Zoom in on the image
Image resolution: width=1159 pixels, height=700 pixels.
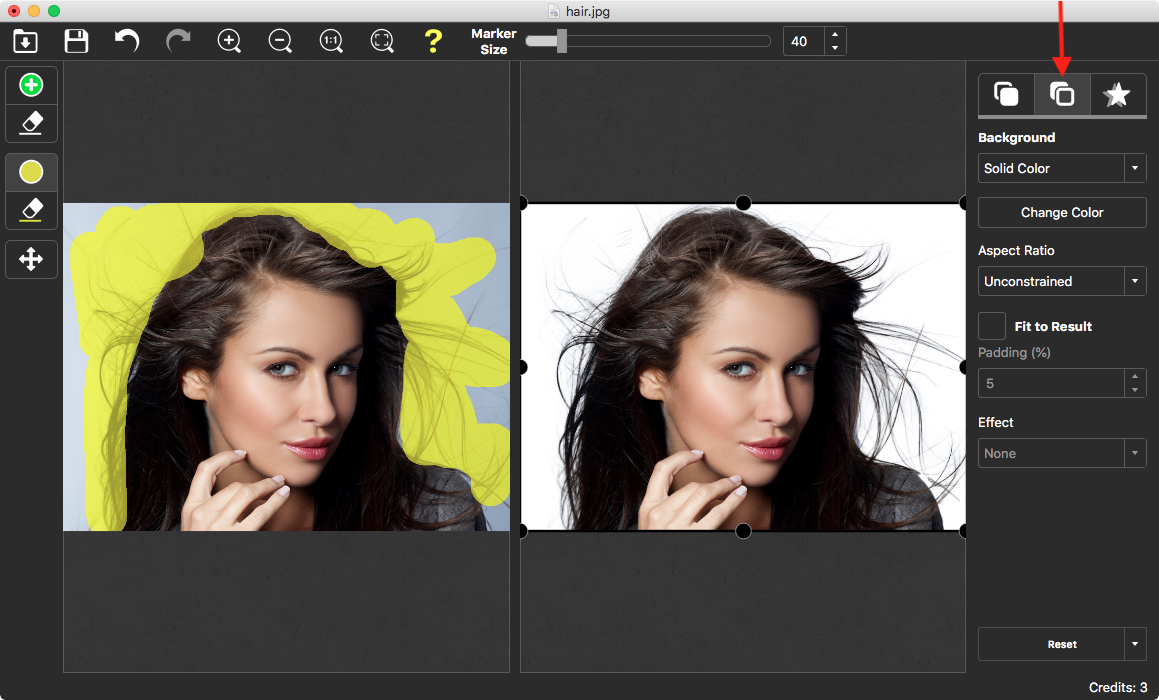pyautogui.click(x=229, y=41)
